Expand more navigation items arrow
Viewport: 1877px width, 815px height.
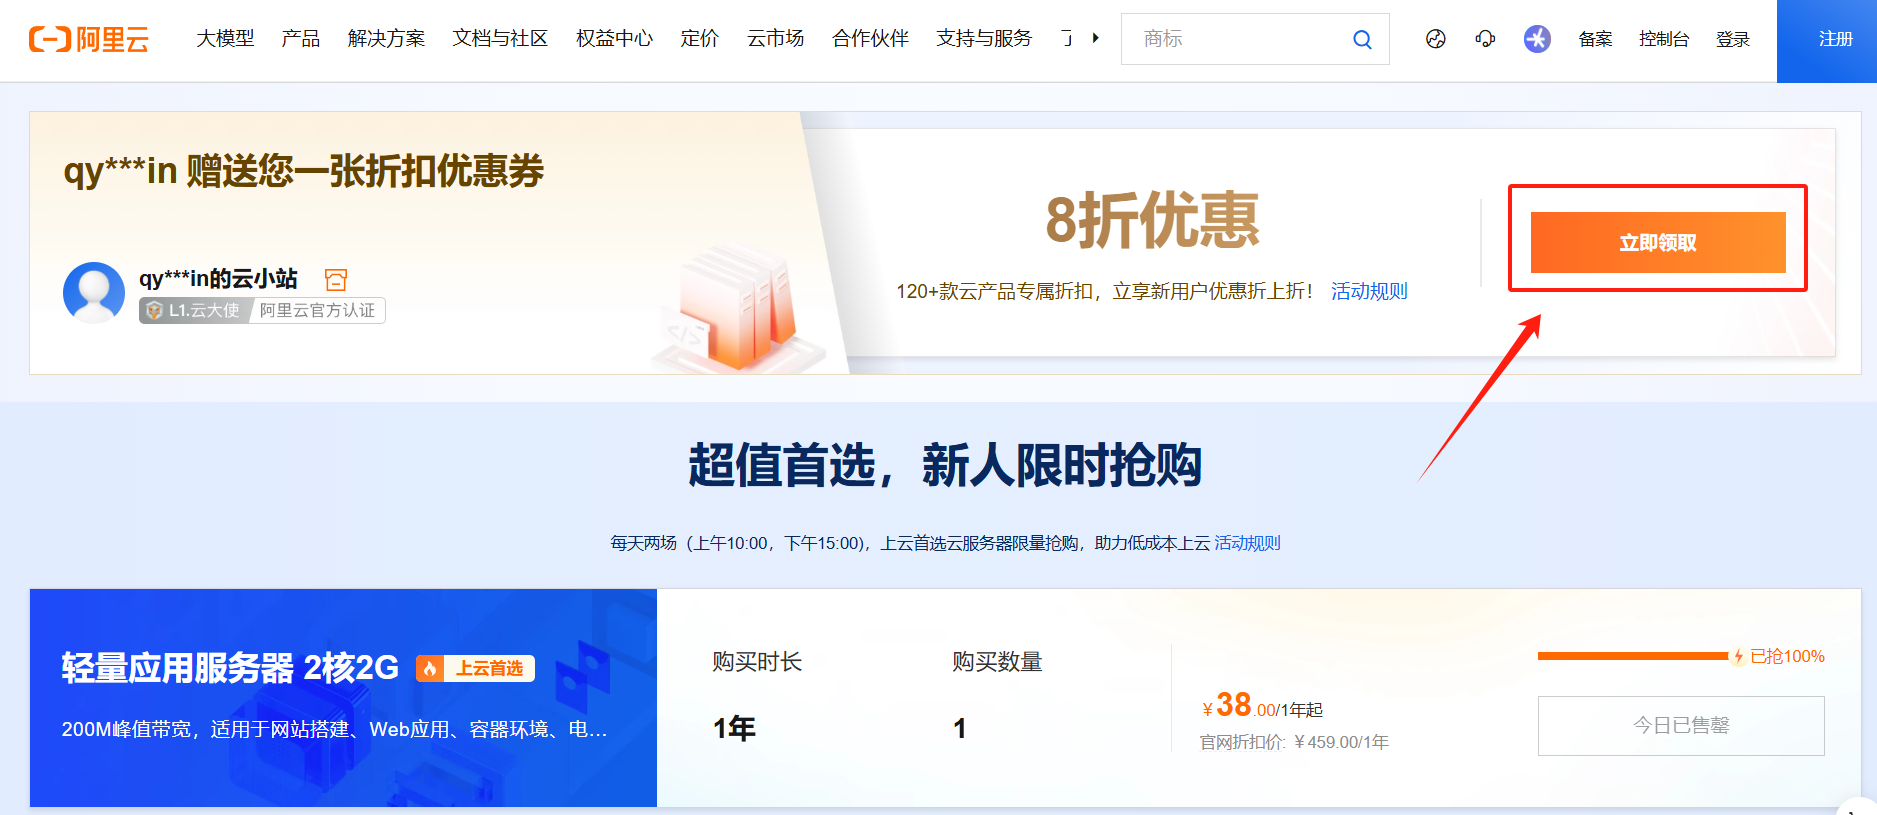(x=1096, y=38)
